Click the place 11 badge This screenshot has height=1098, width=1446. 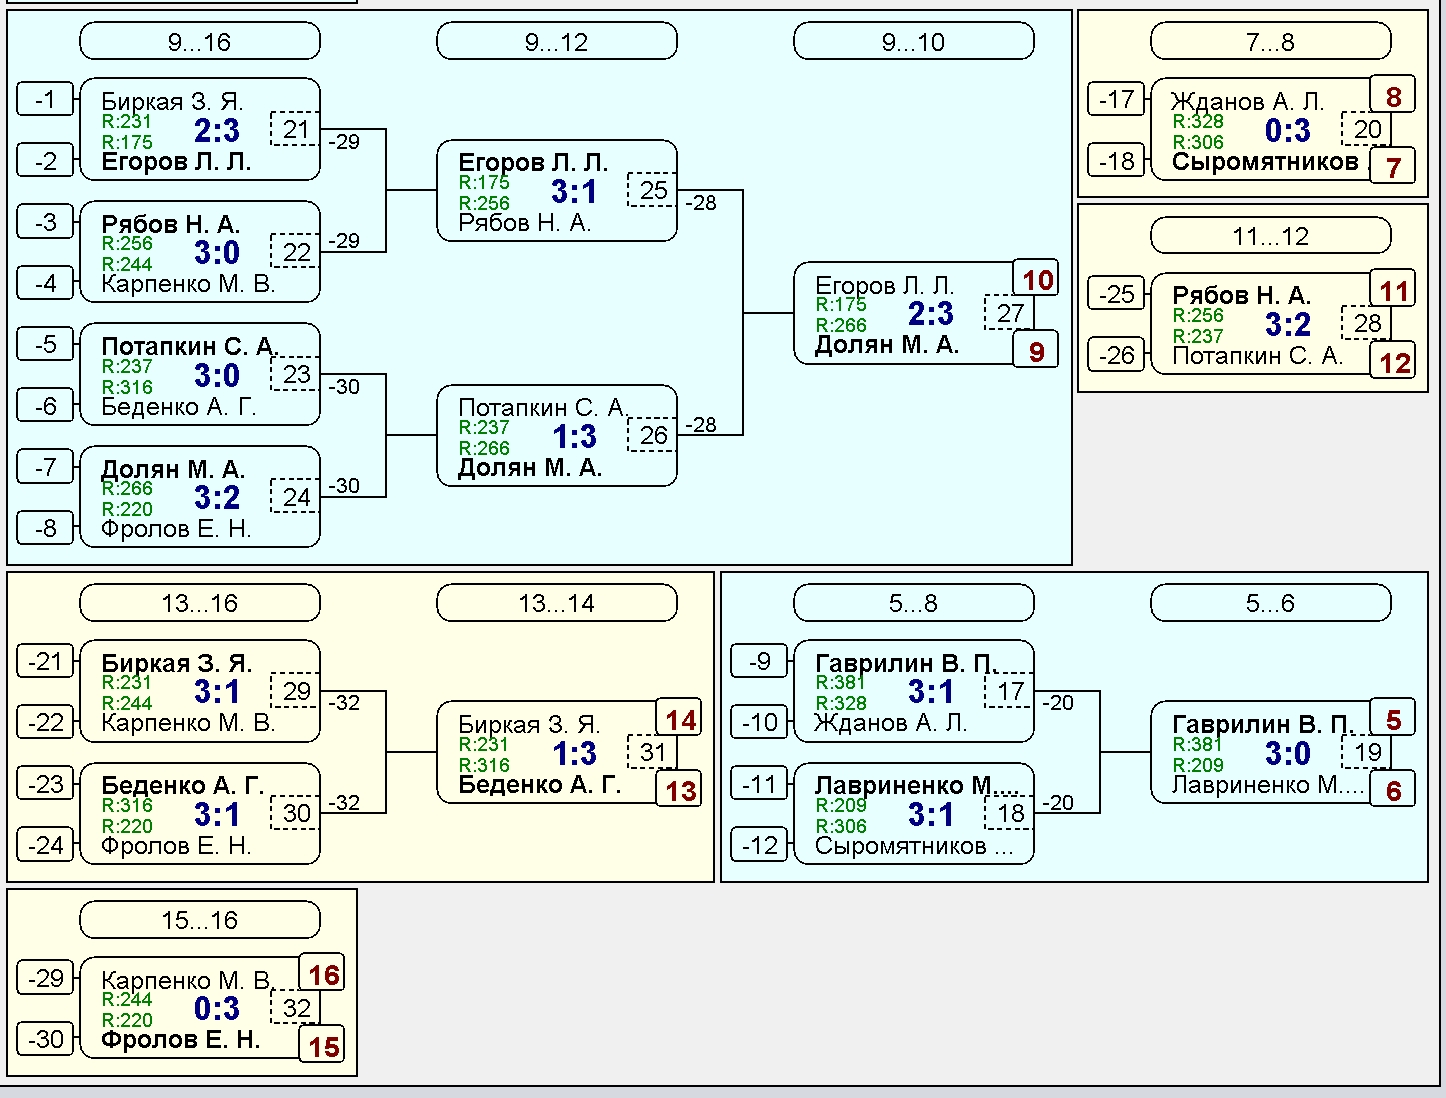coord(1393,290)
